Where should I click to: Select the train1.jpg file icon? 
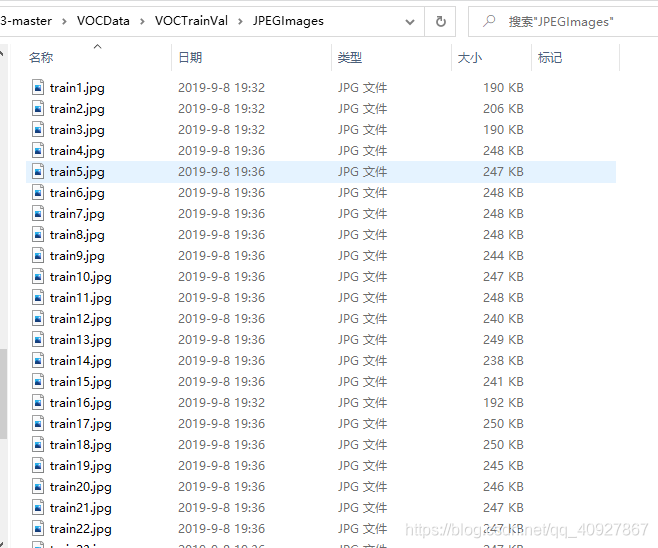(x=38, y=88)
